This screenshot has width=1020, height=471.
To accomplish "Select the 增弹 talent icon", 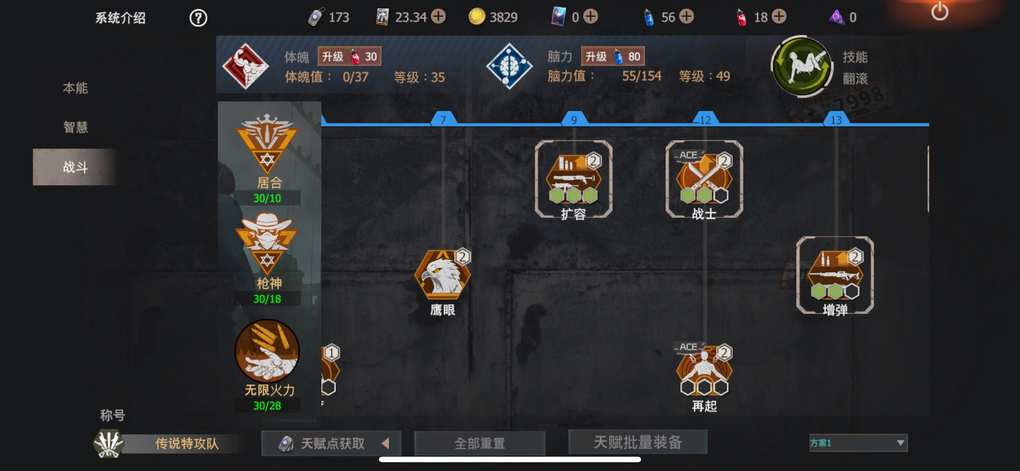I will click(x=835, y=275).
